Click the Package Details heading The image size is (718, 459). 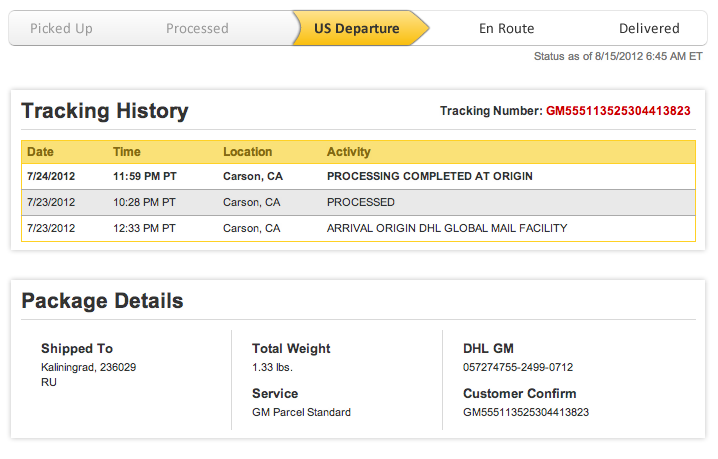click(x=102, y=300)
